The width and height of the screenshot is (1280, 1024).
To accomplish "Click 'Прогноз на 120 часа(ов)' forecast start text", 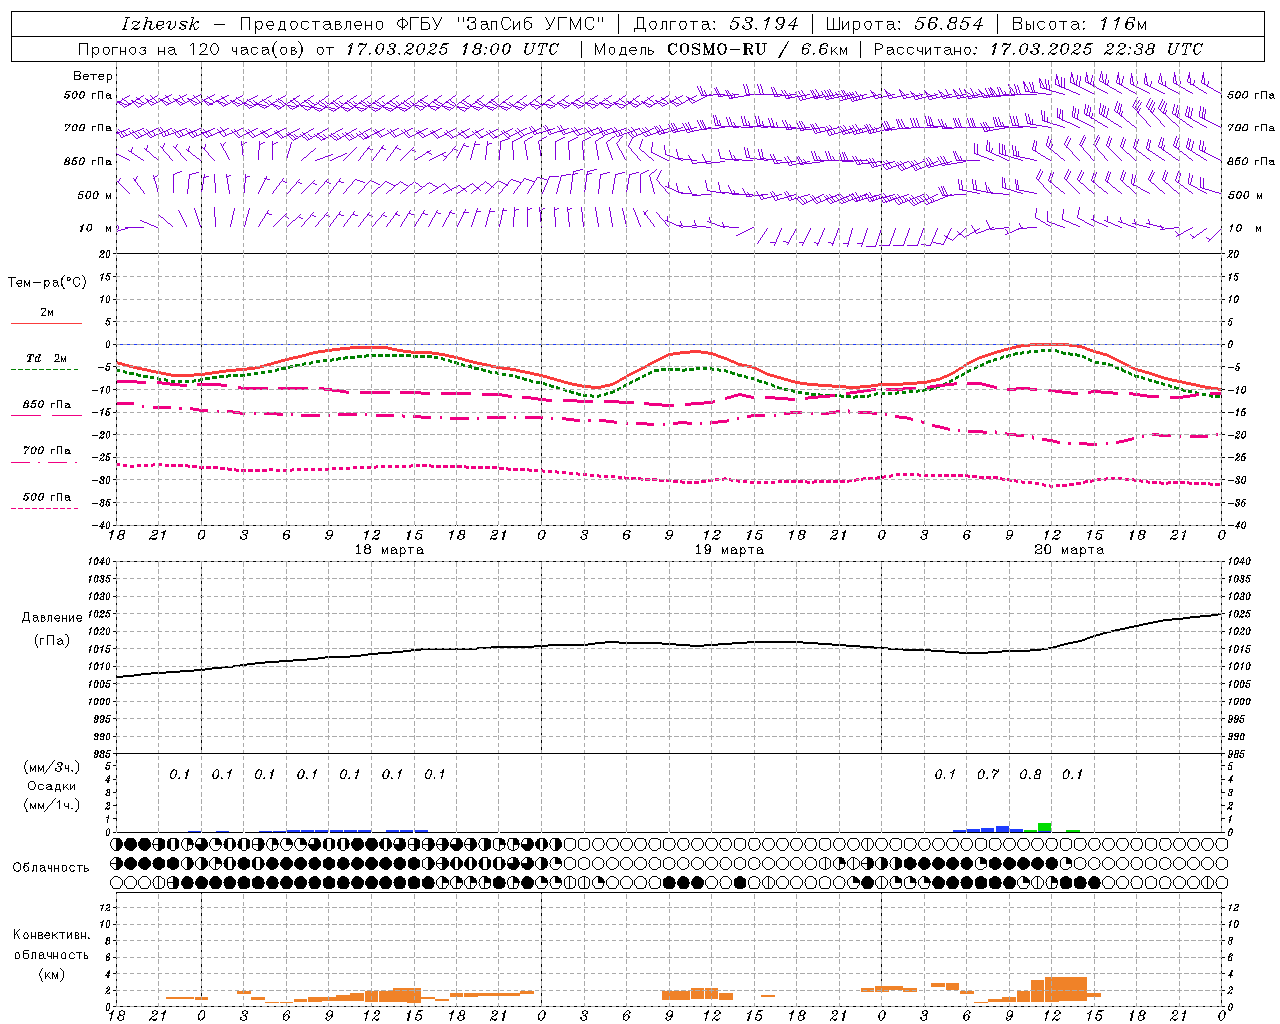I will pos(193,49).
